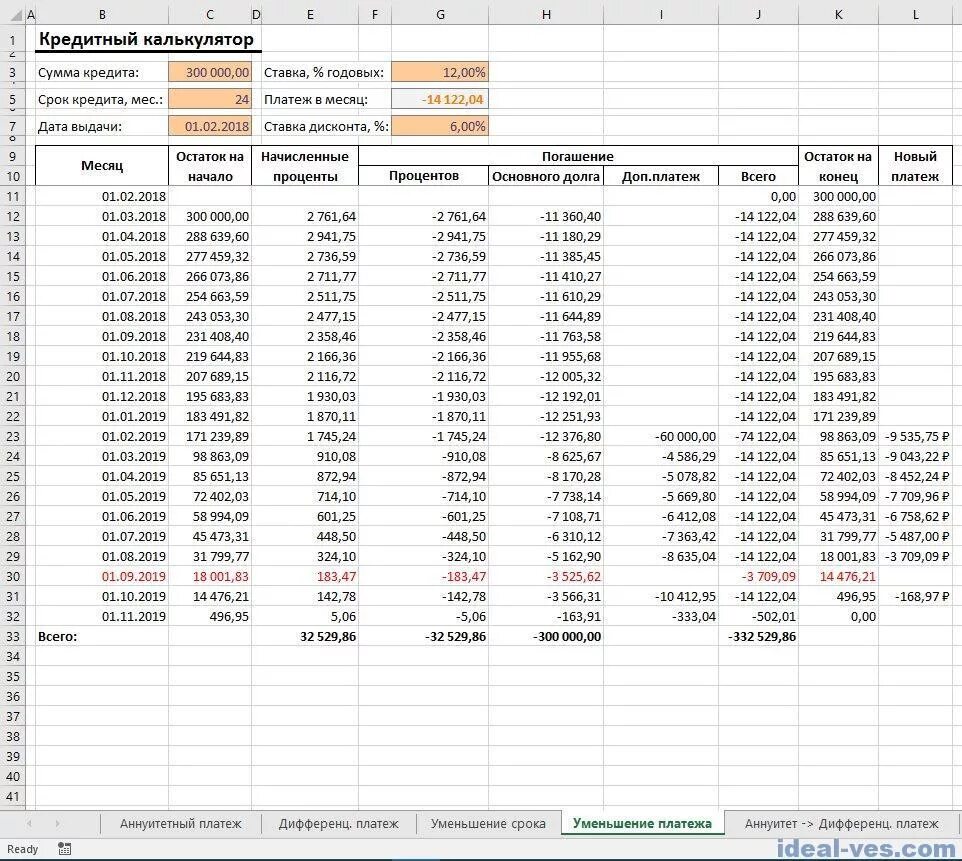962x861 pixels.
Task: Select end balance cell 14 476,21 in red
Action: 838,576
